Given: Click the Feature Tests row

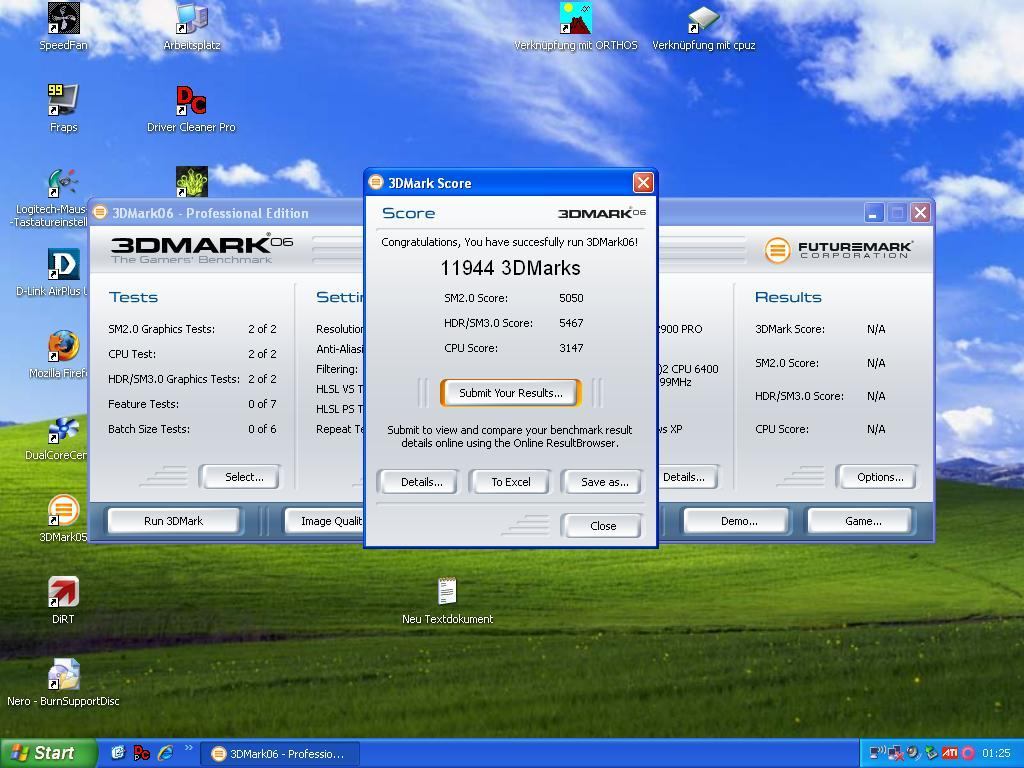Looking at the screenshot, I should tap(192, 404).
